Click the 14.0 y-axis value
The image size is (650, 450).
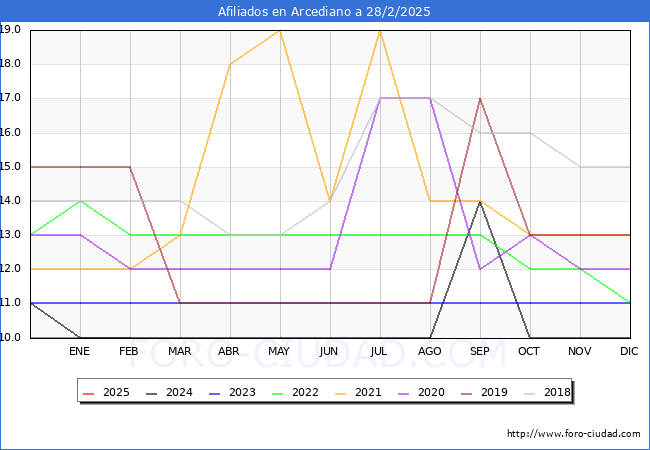(x=10, y=201)
